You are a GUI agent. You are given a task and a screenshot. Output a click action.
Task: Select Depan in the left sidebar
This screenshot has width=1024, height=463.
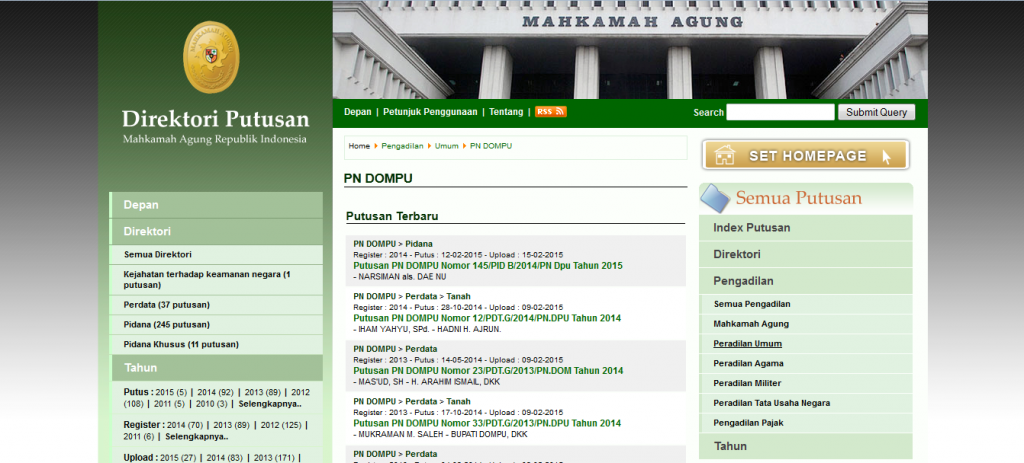216,205
